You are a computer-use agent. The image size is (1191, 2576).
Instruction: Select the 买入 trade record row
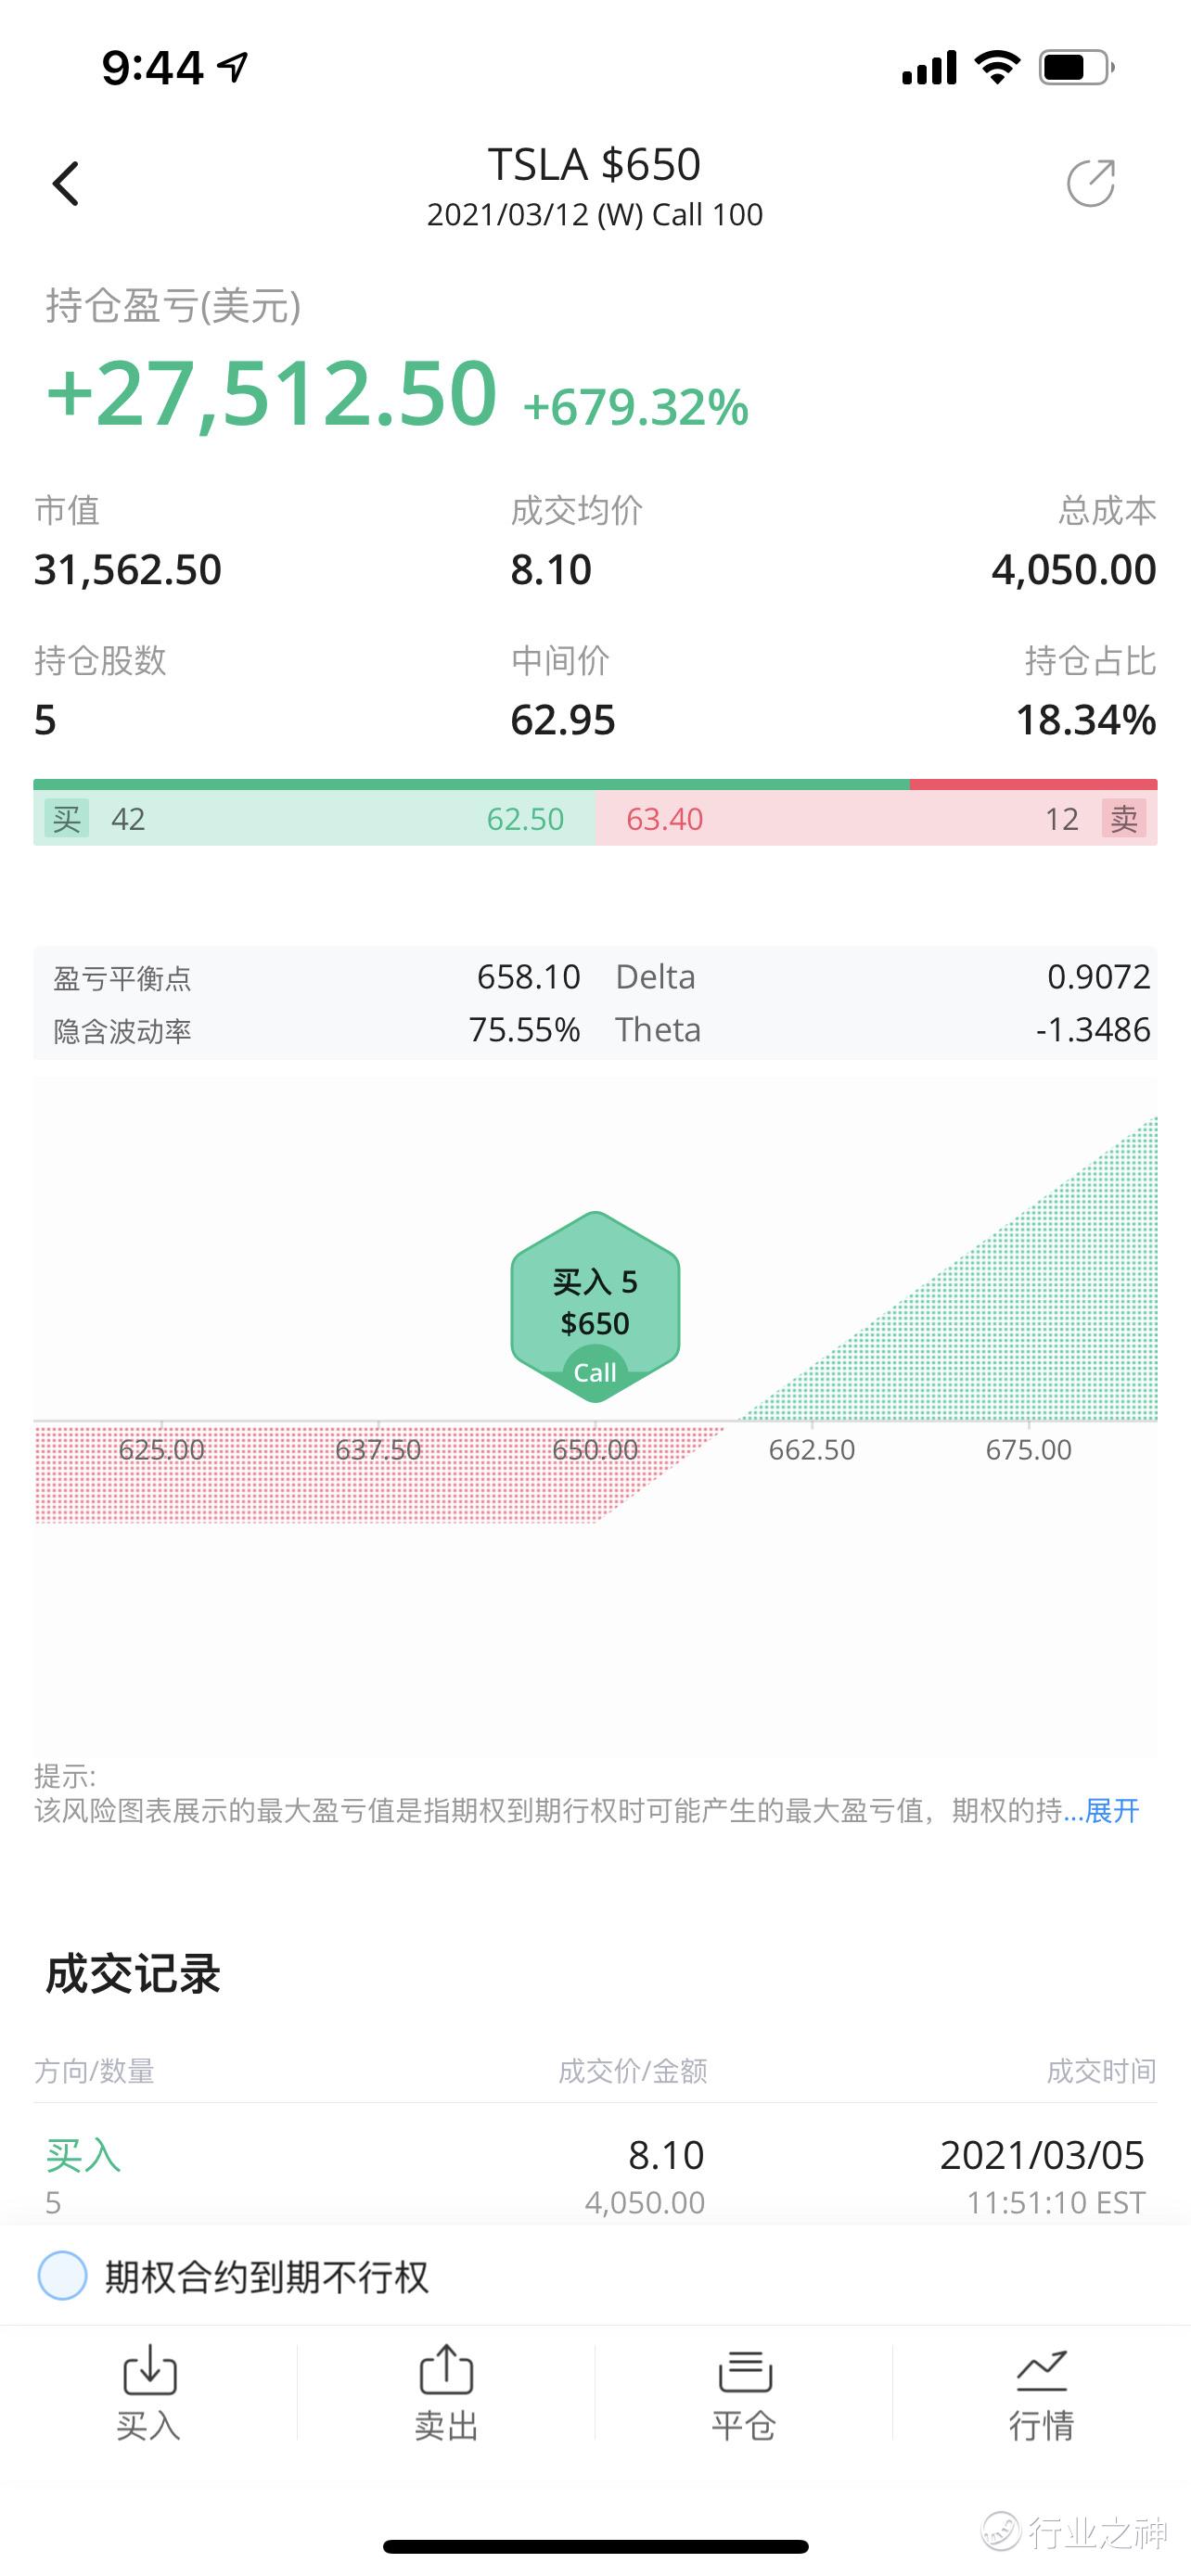pos(595,2174)
